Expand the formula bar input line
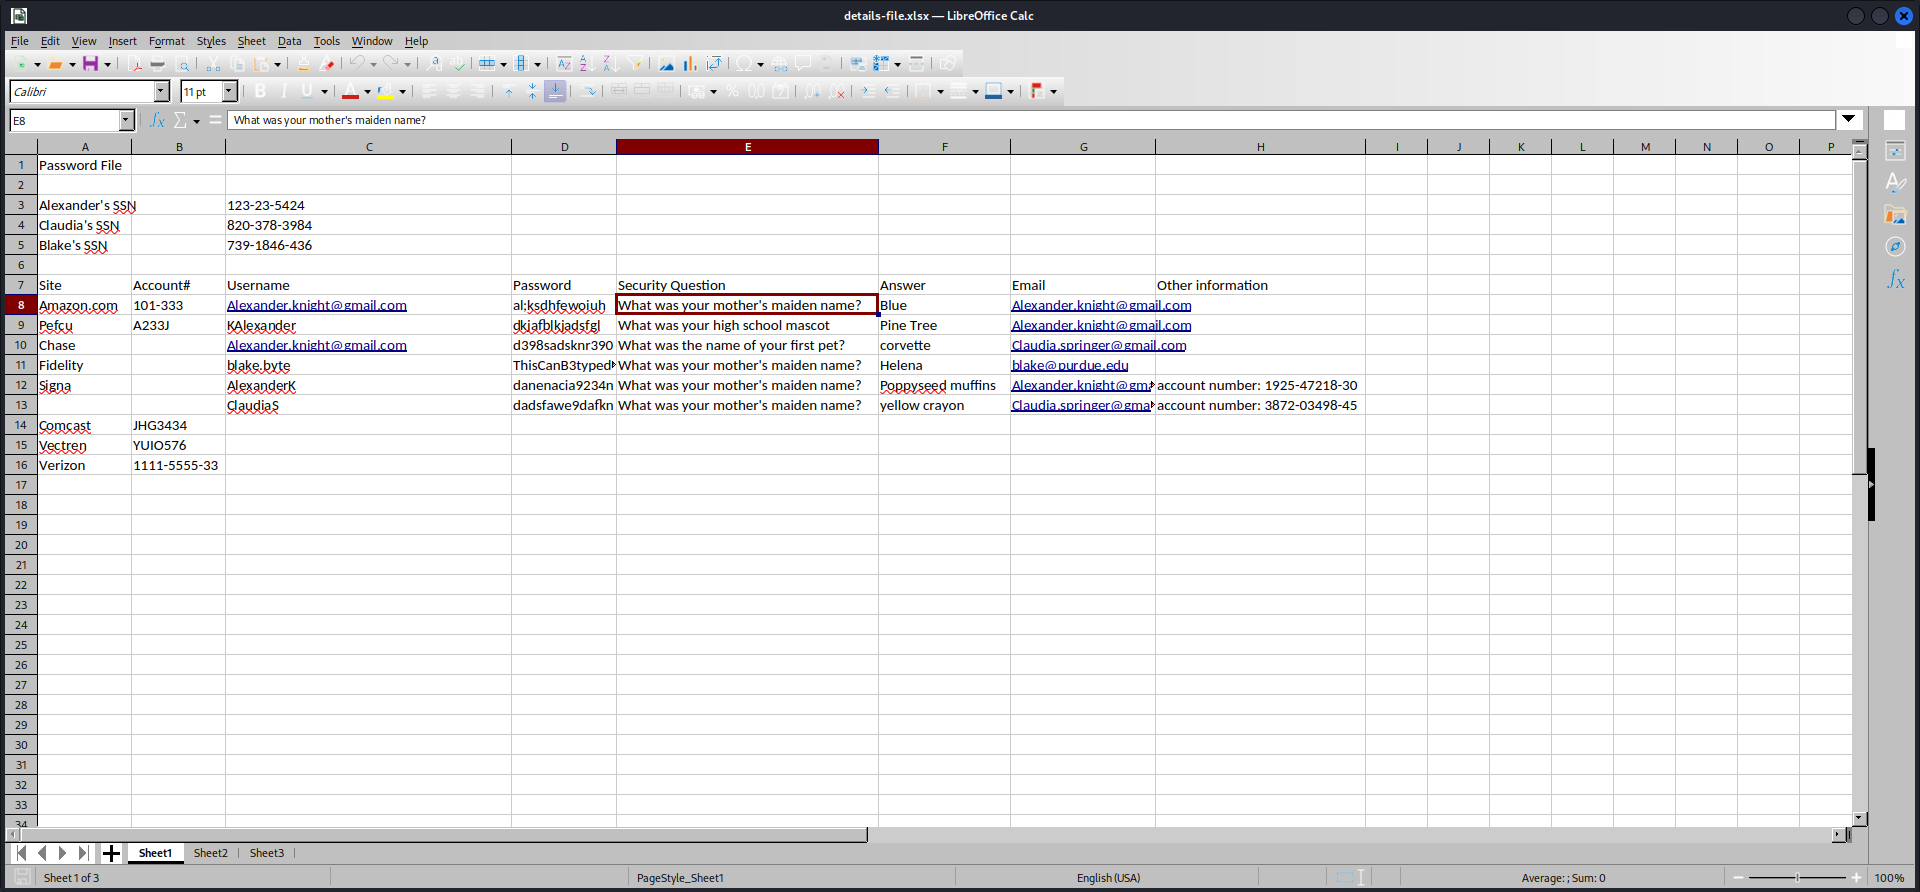 1849,120
